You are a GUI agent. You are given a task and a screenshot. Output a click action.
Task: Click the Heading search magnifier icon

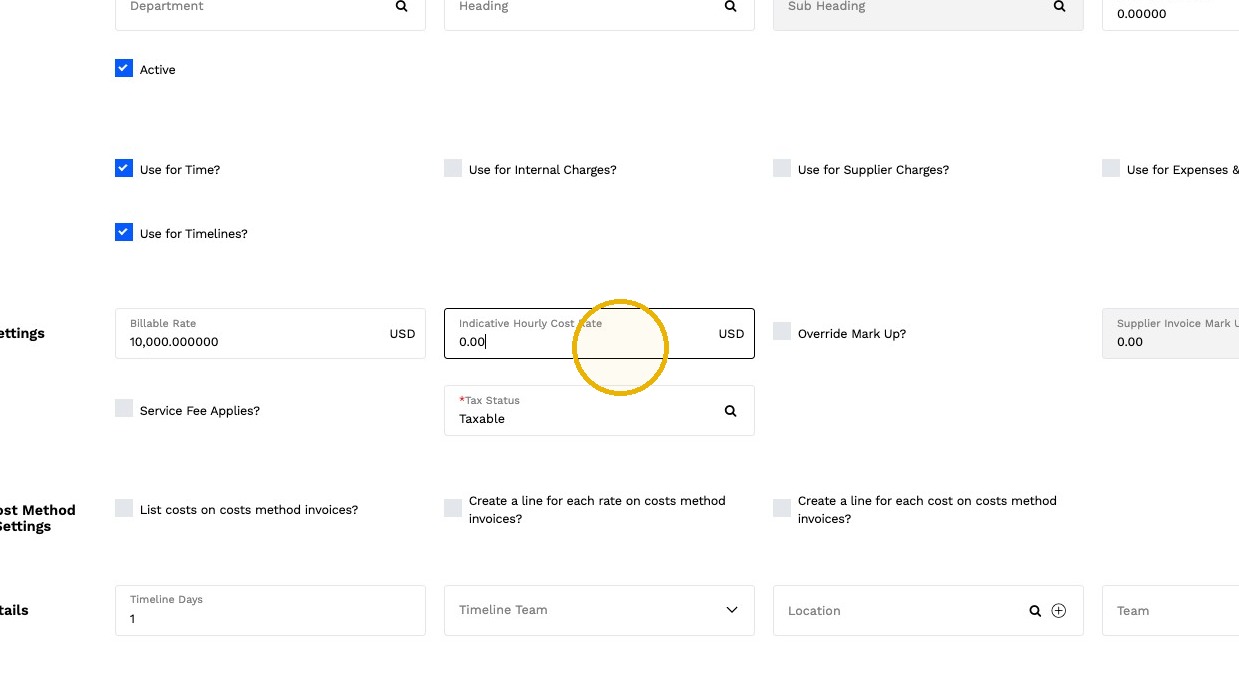tap(730, 6)
